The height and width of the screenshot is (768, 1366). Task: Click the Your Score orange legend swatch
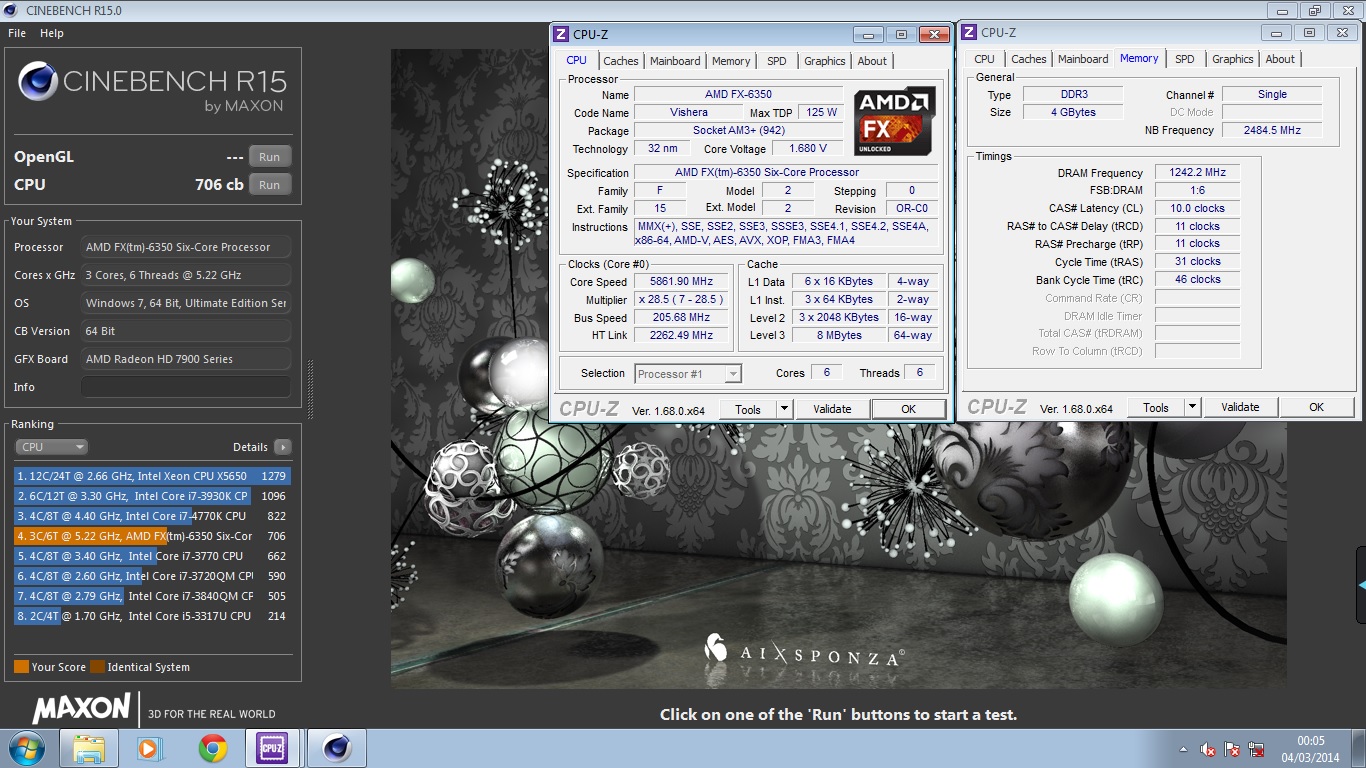21,667
